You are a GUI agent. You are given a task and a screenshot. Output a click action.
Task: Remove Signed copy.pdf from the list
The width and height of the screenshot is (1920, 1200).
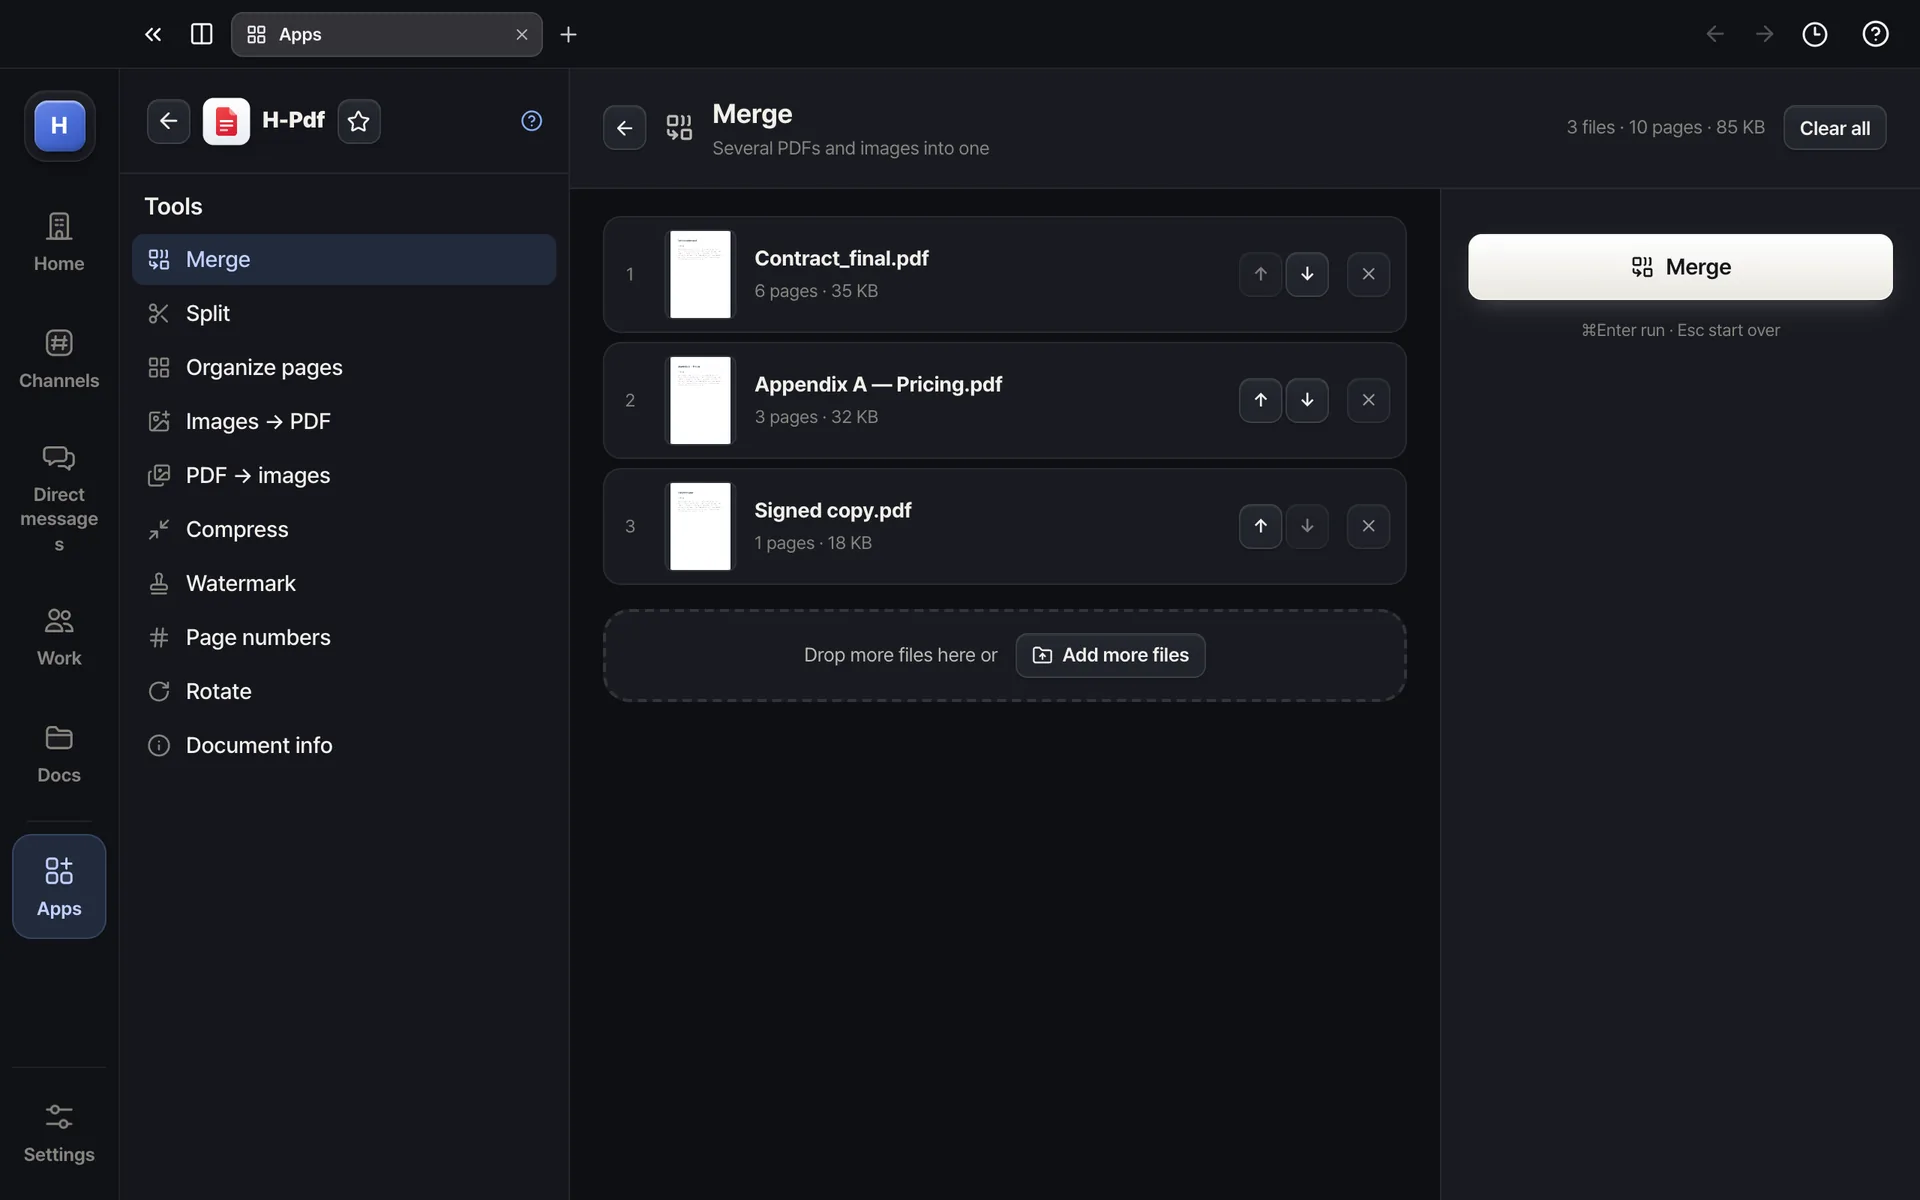(x=1368, y=526)
